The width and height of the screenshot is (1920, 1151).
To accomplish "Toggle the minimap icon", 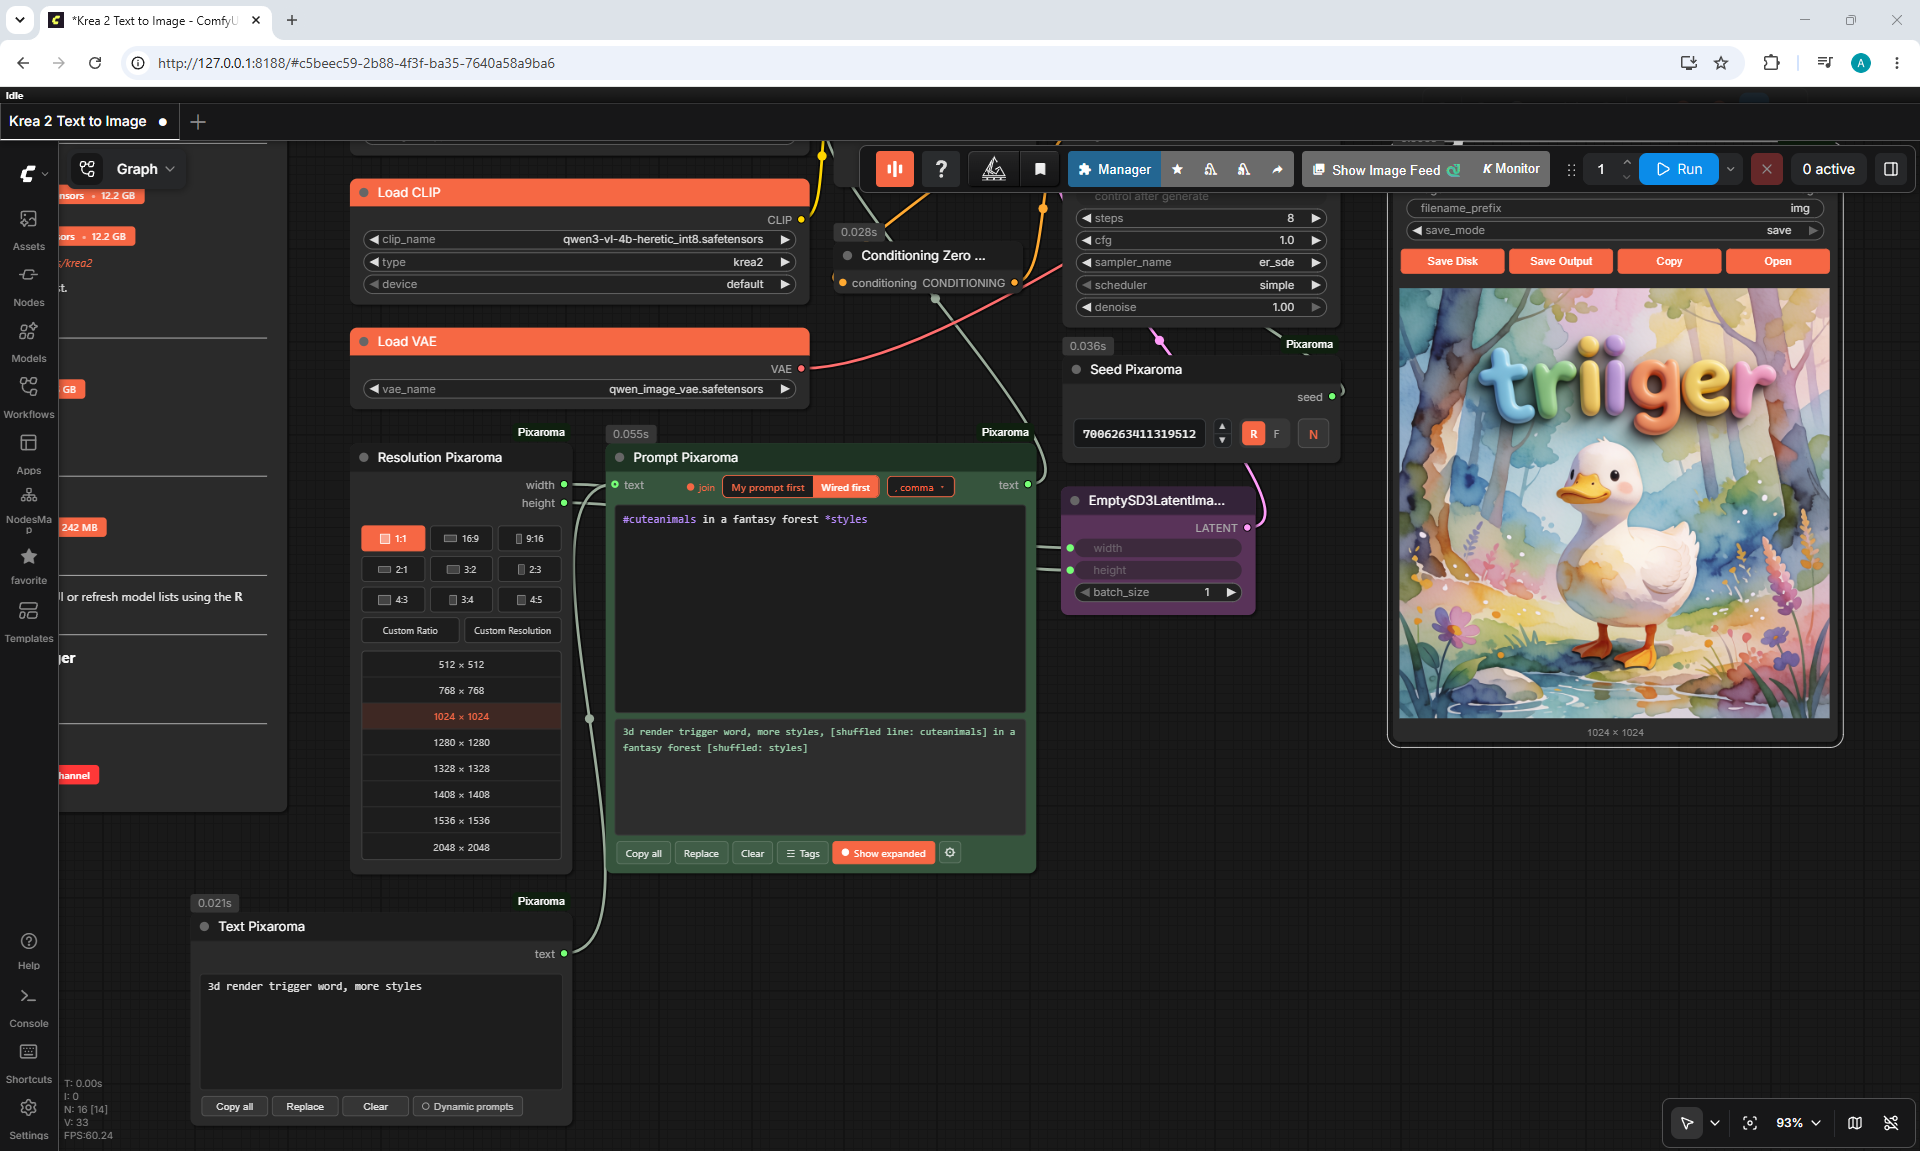I will pyautogui.click(x=1855, y=1123).
